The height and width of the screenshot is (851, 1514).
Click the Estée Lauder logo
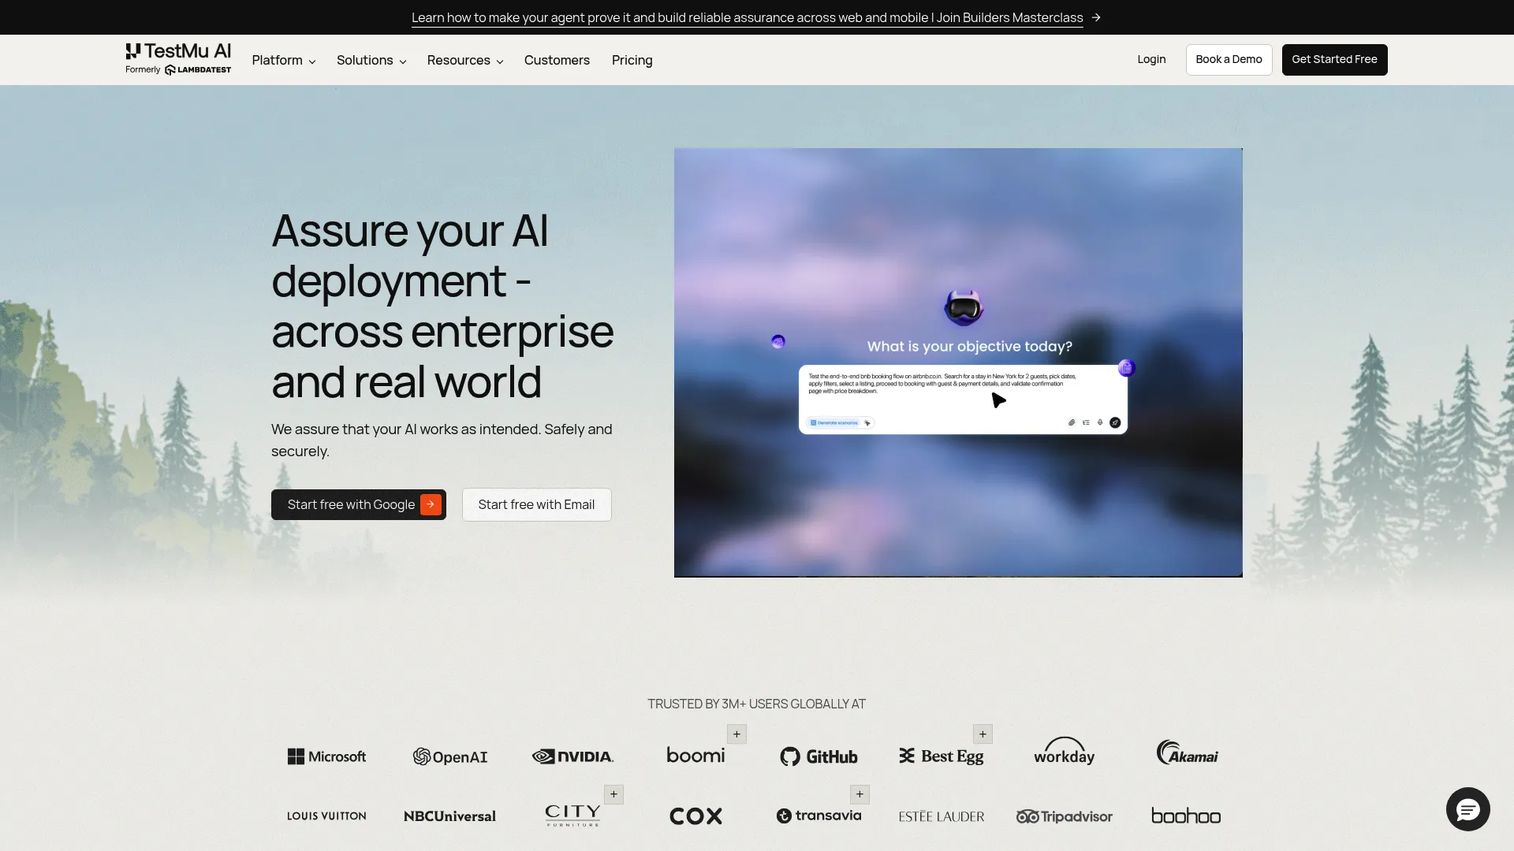pyautogui.click(x=941, y=816)
